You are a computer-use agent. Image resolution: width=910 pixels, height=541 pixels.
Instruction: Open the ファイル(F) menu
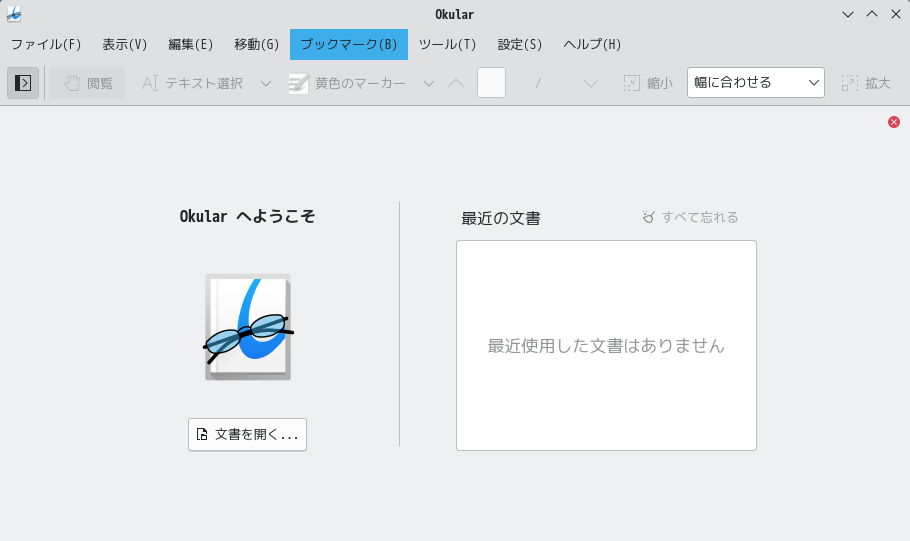[x=46, y=44]
